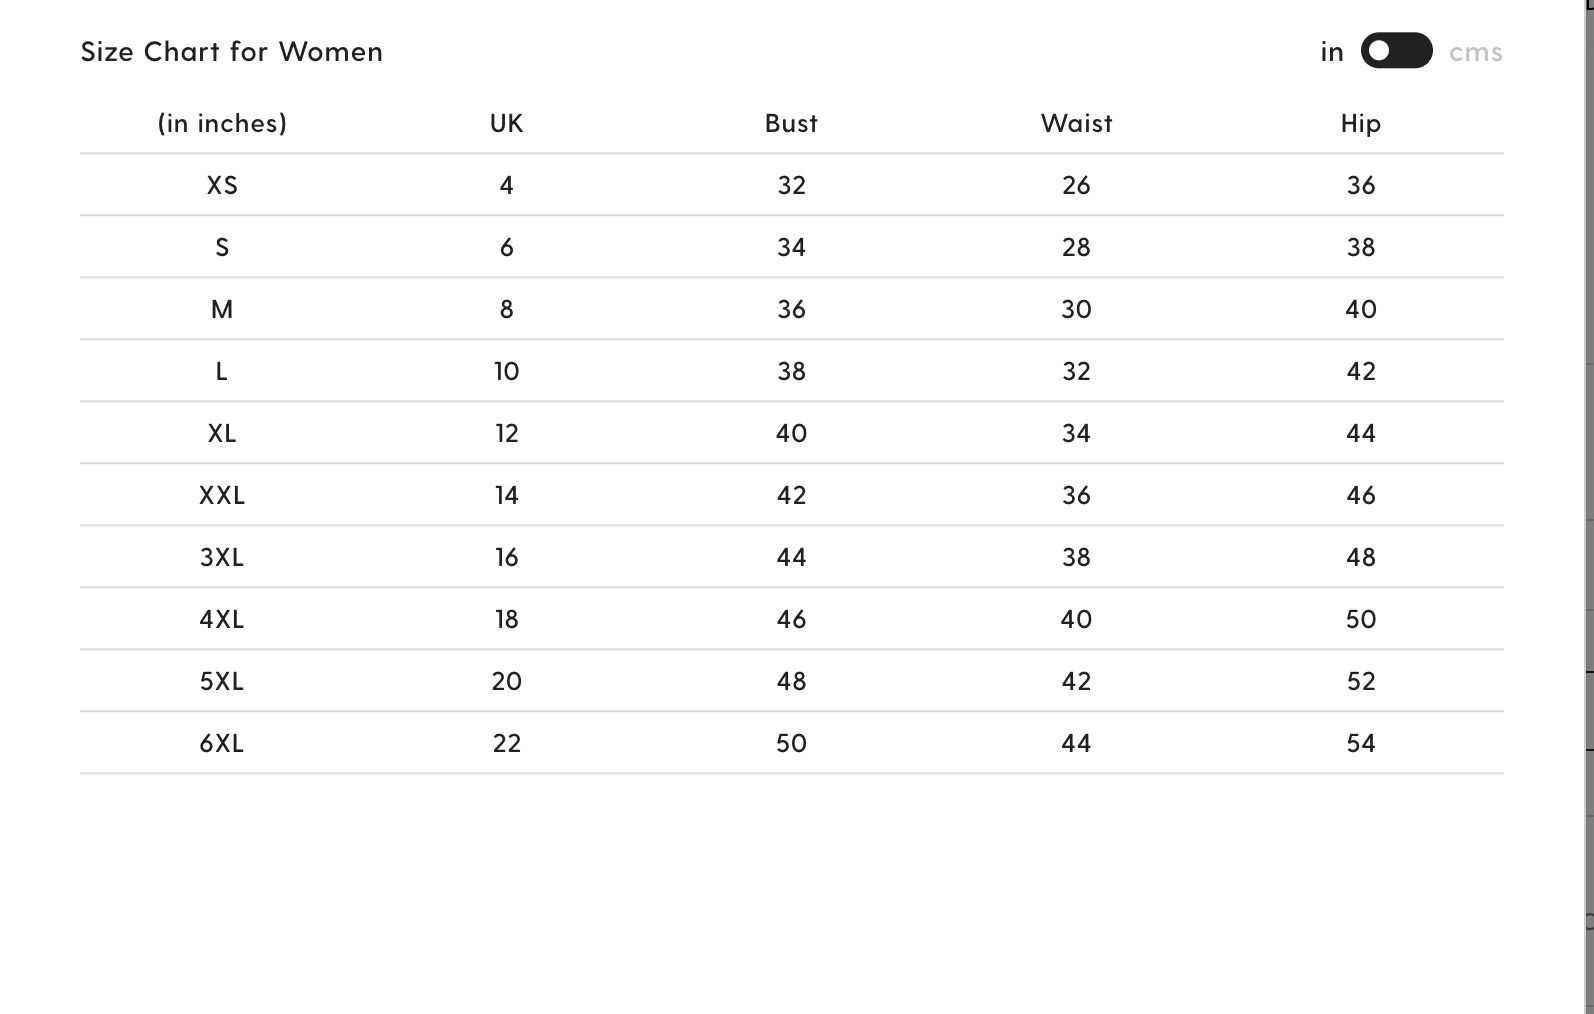Select the 4XL size row label
Image resolution: width=1594 pixels, height=1014 pixels.
(x=222, y=619)
